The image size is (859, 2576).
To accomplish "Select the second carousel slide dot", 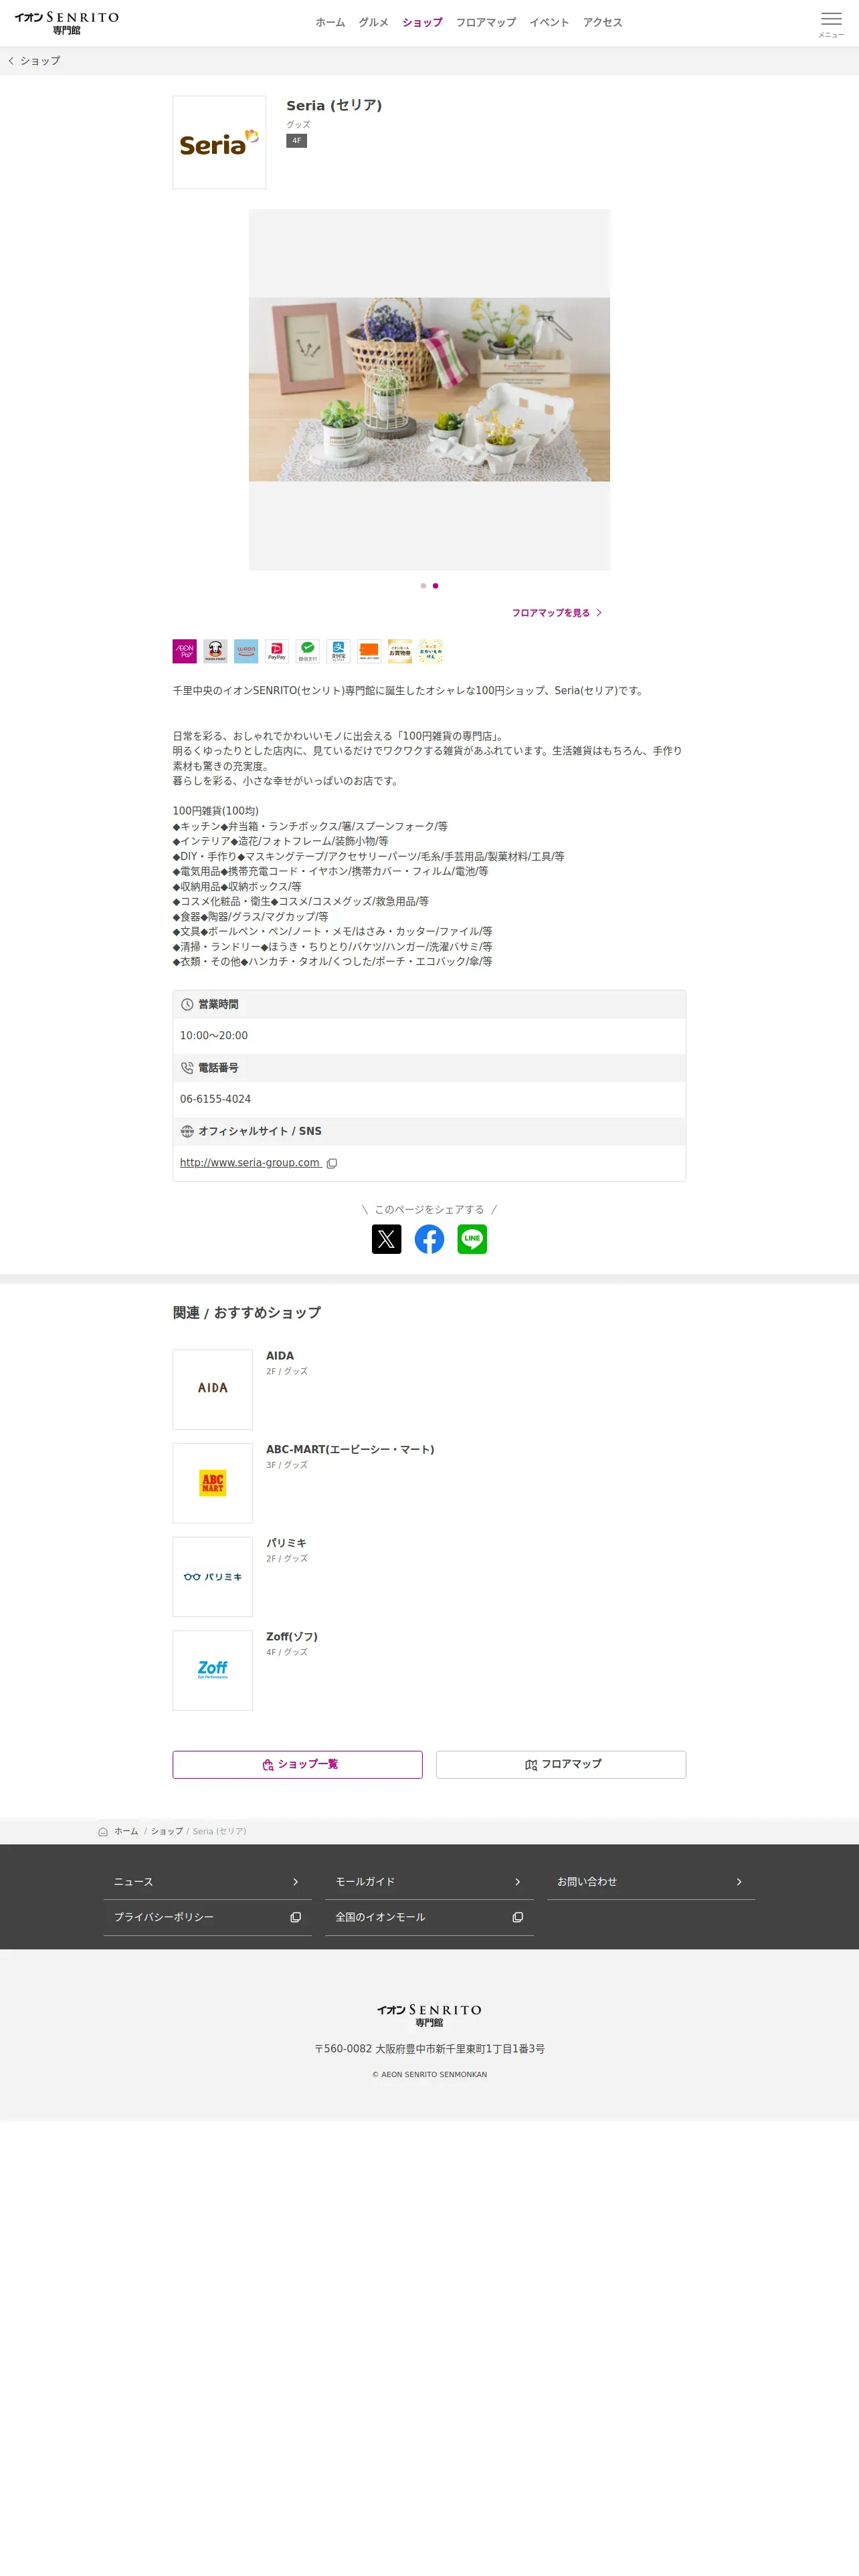I will tap(435, 586).
